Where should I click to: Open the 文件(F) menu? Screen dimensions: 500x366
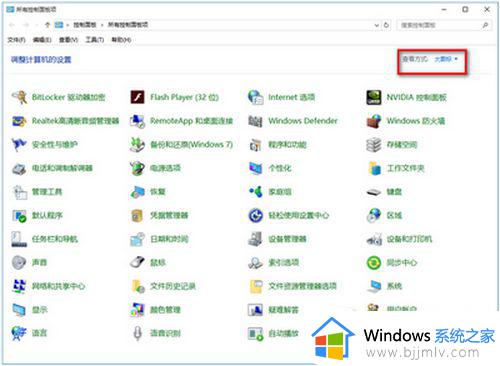16,40
